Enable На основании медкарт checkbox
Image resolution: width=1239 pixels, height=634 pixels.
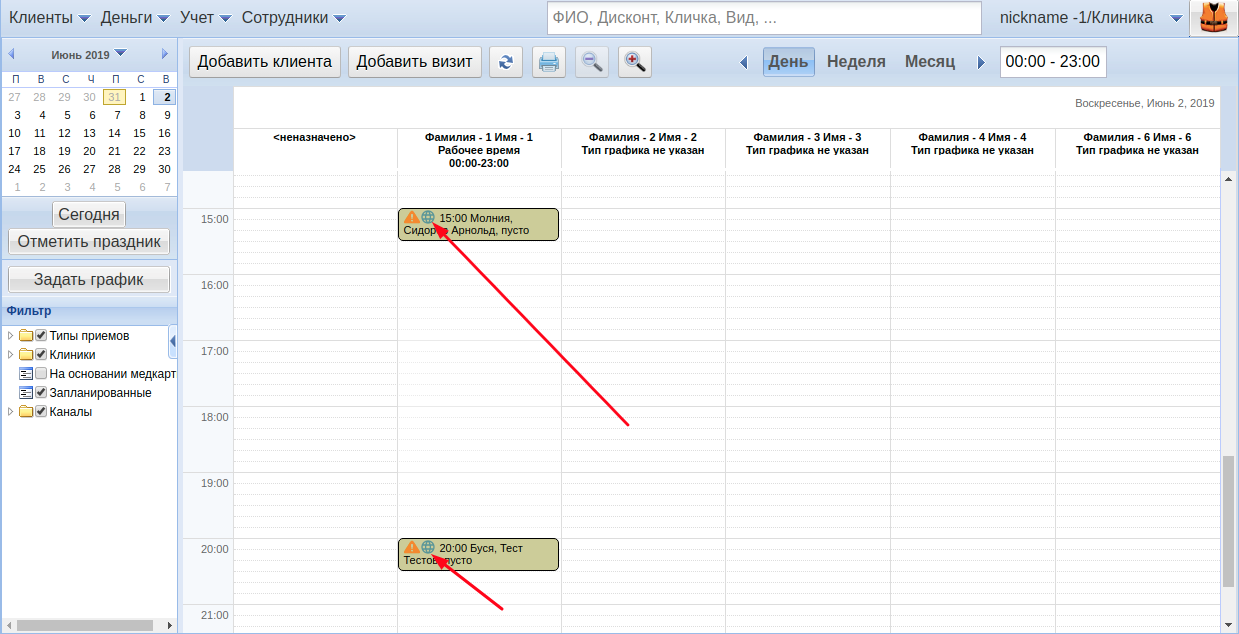pyautogui.click(x=41, y=374)
